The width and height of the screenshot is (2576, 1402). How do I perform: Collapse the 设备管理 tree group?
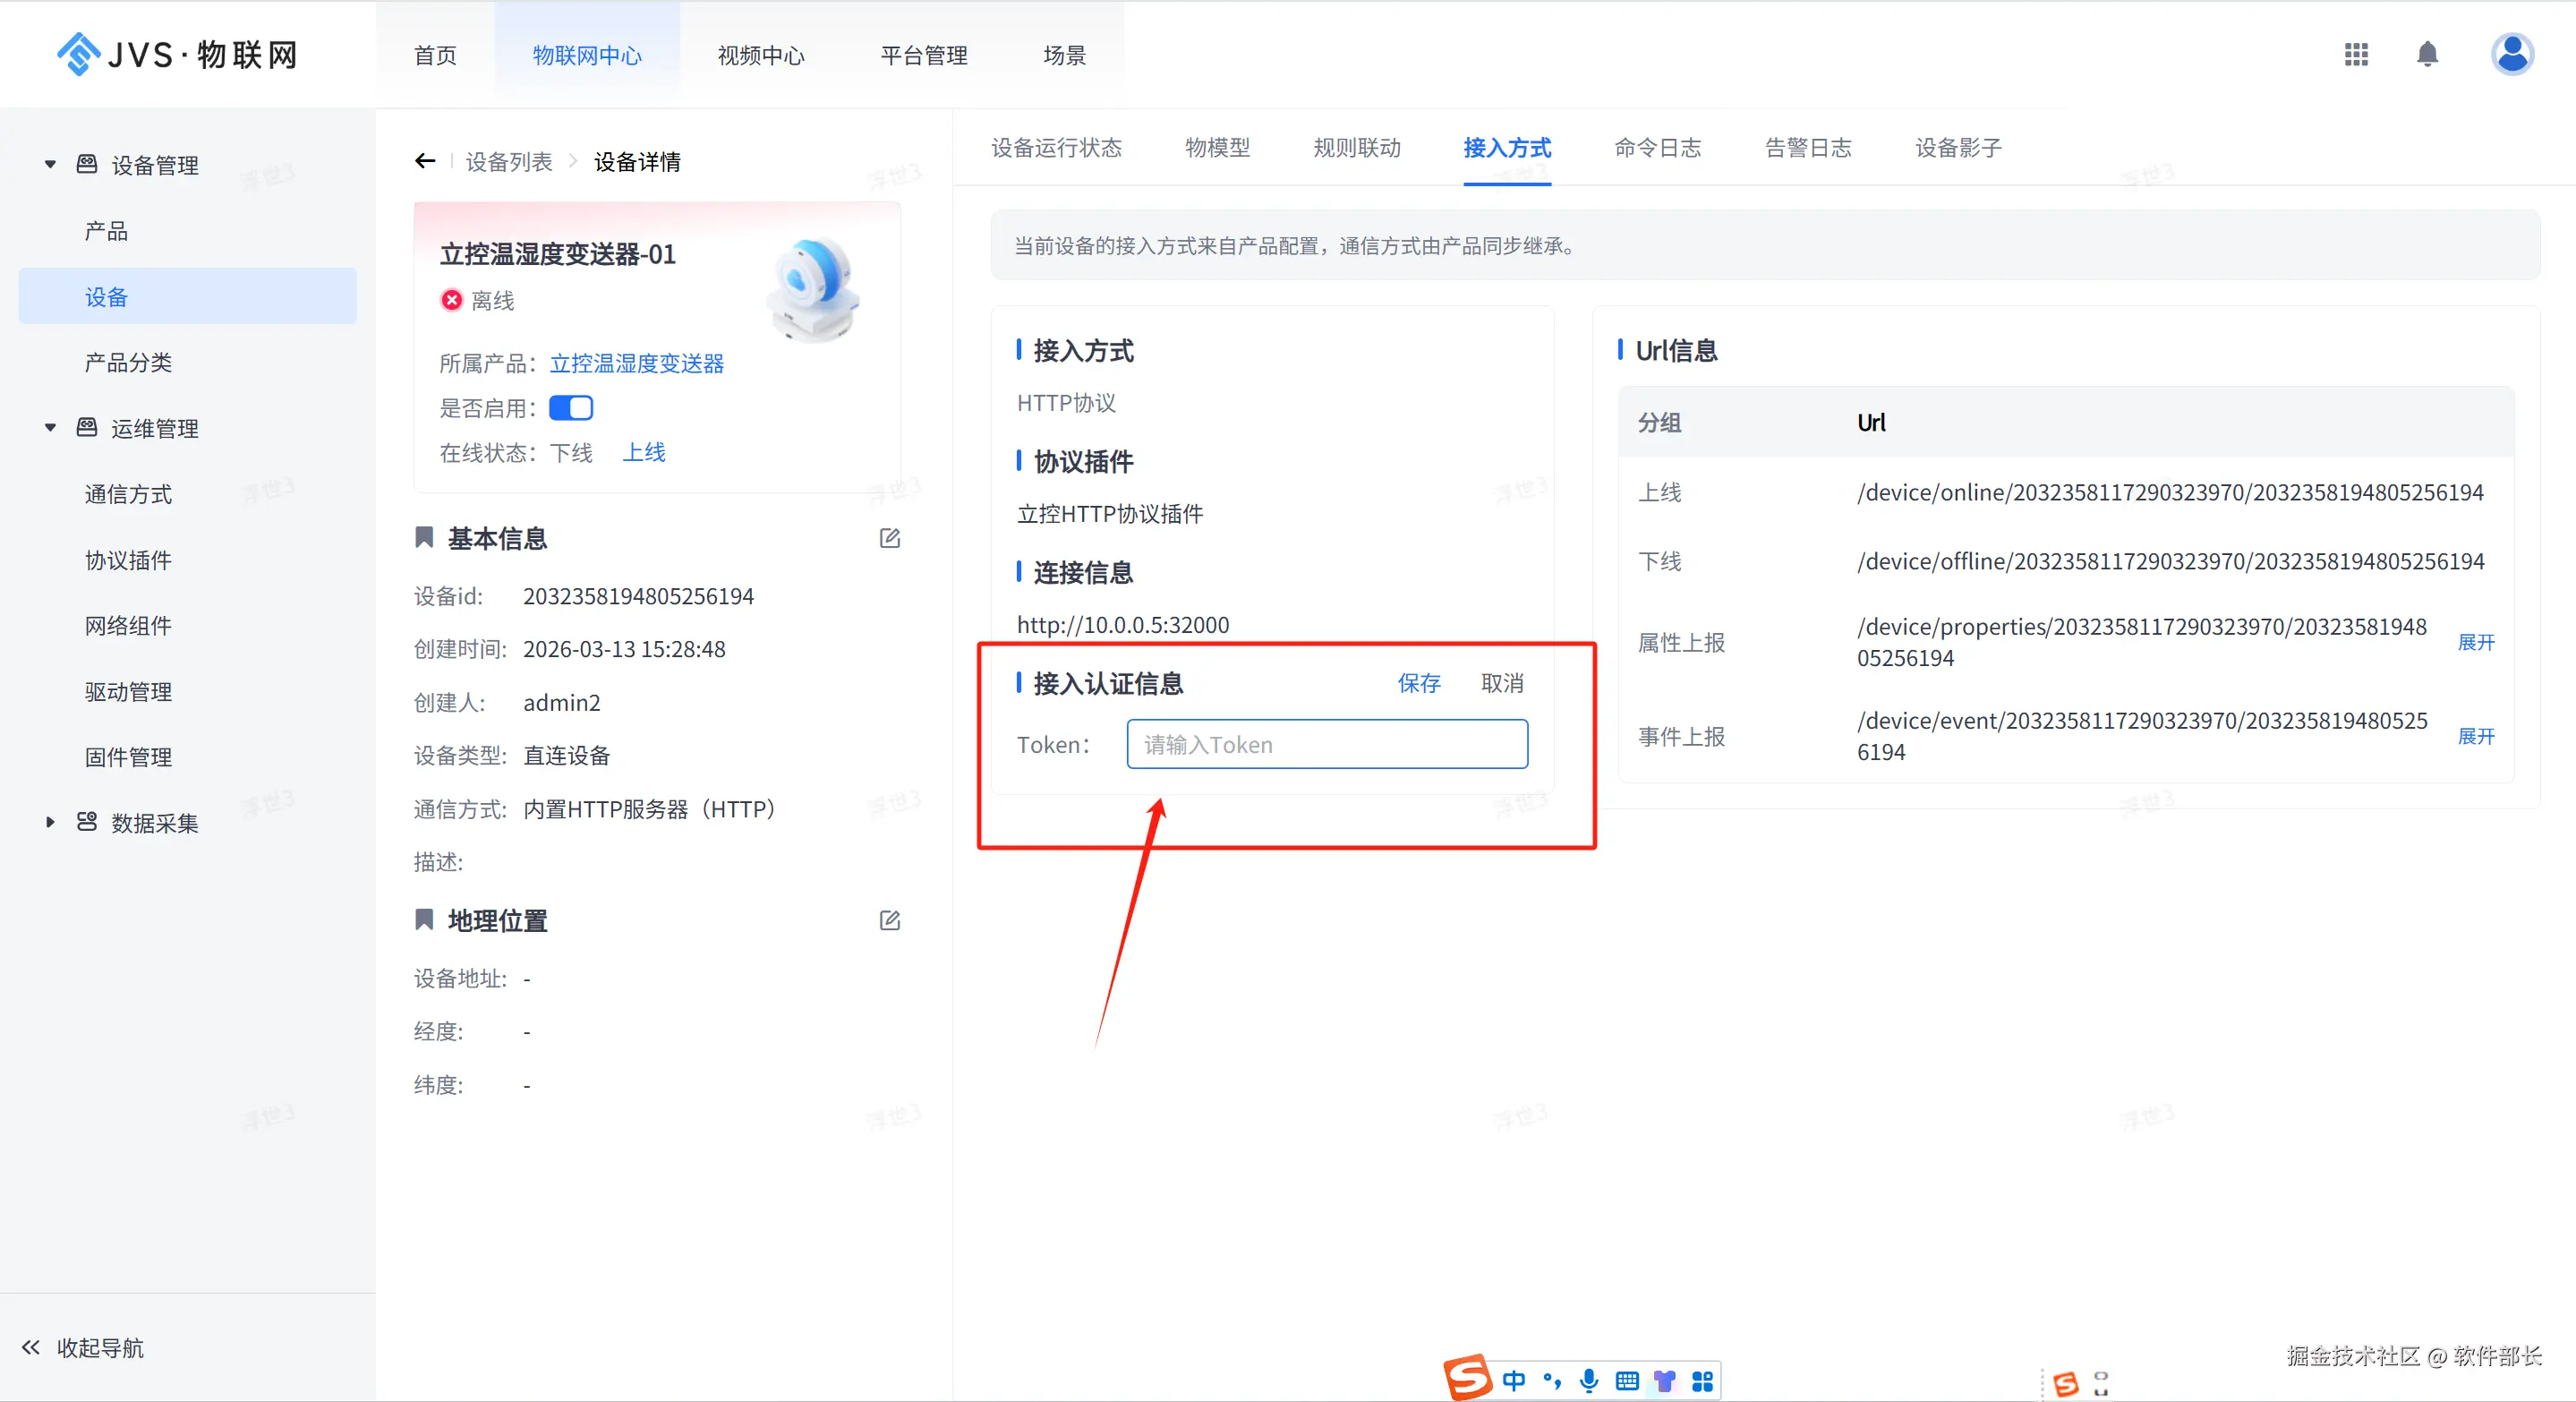tap(50, 165)
